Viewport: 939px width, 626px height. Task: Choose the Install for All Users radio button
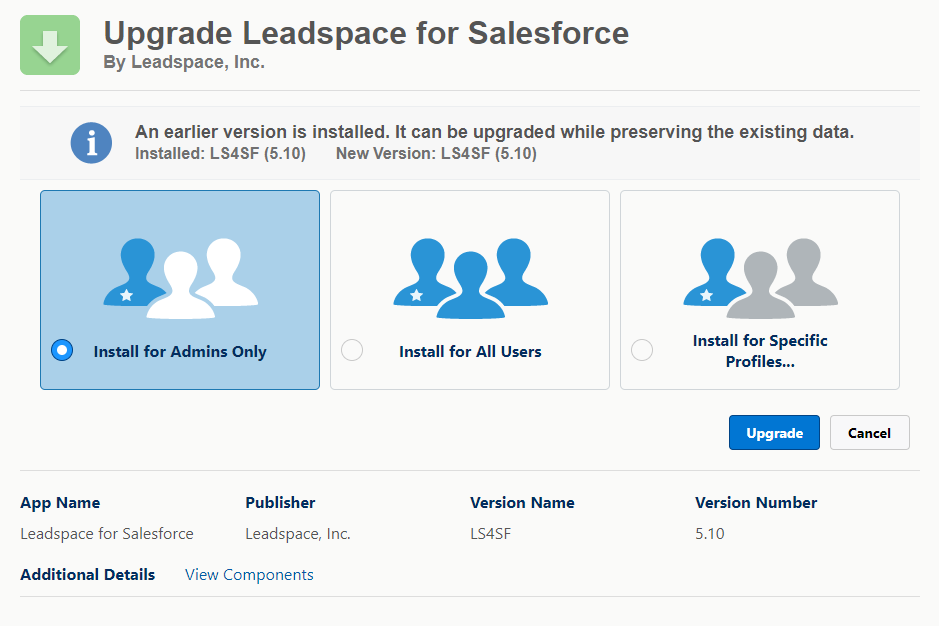point(352,350)
